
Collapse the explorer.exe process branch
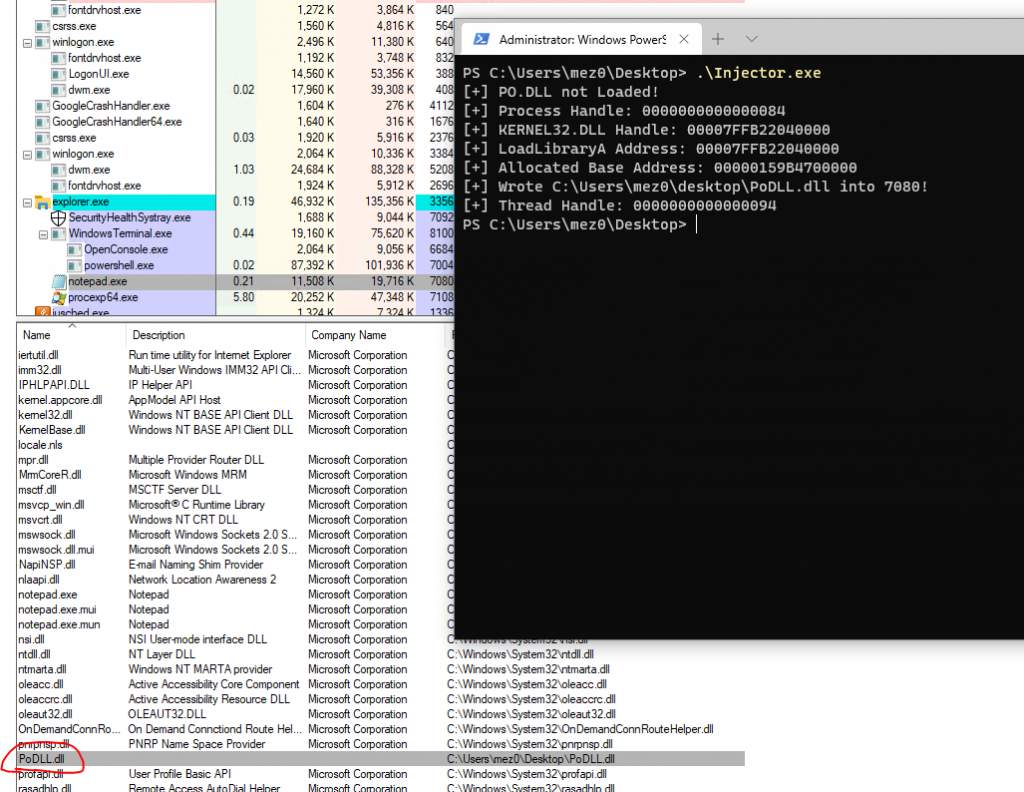pos(27,201)
